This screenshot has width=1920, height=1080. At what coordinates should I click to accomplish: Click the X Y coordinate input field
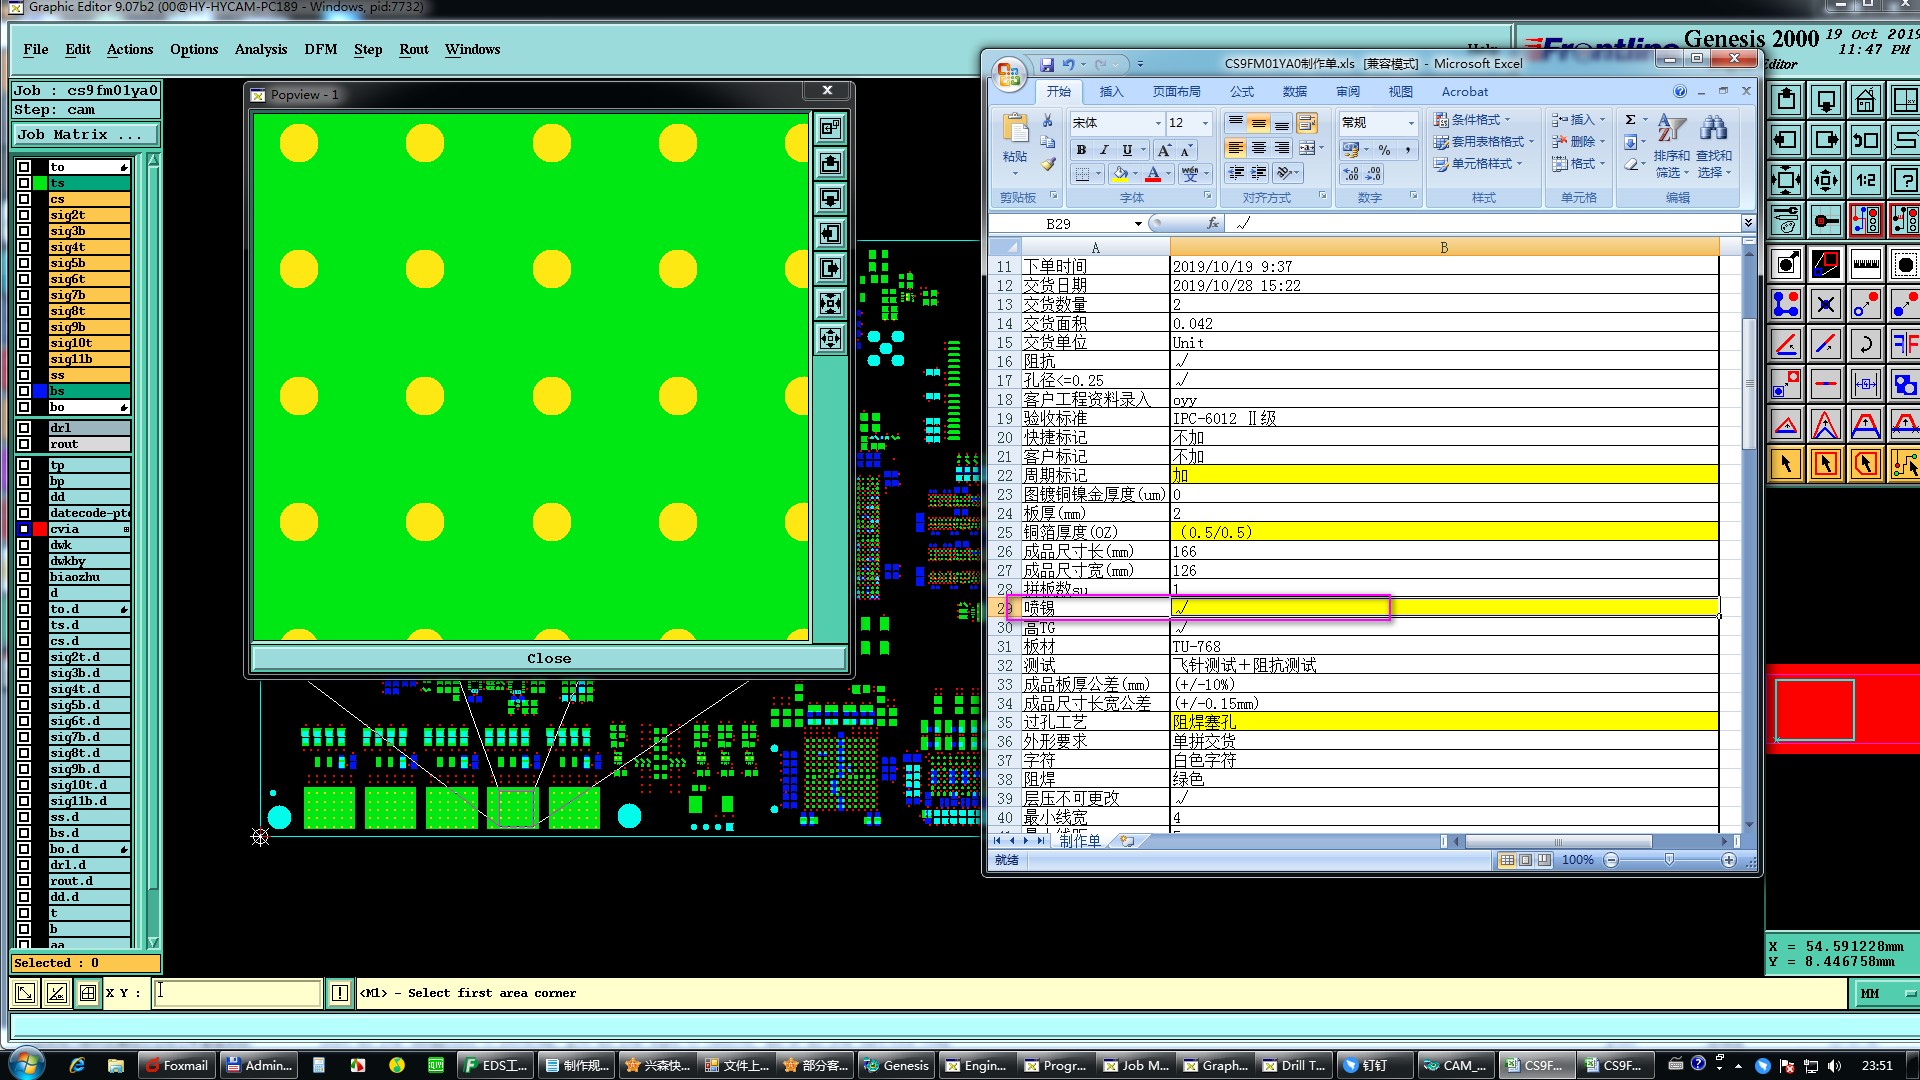click(x=236, y=993)
